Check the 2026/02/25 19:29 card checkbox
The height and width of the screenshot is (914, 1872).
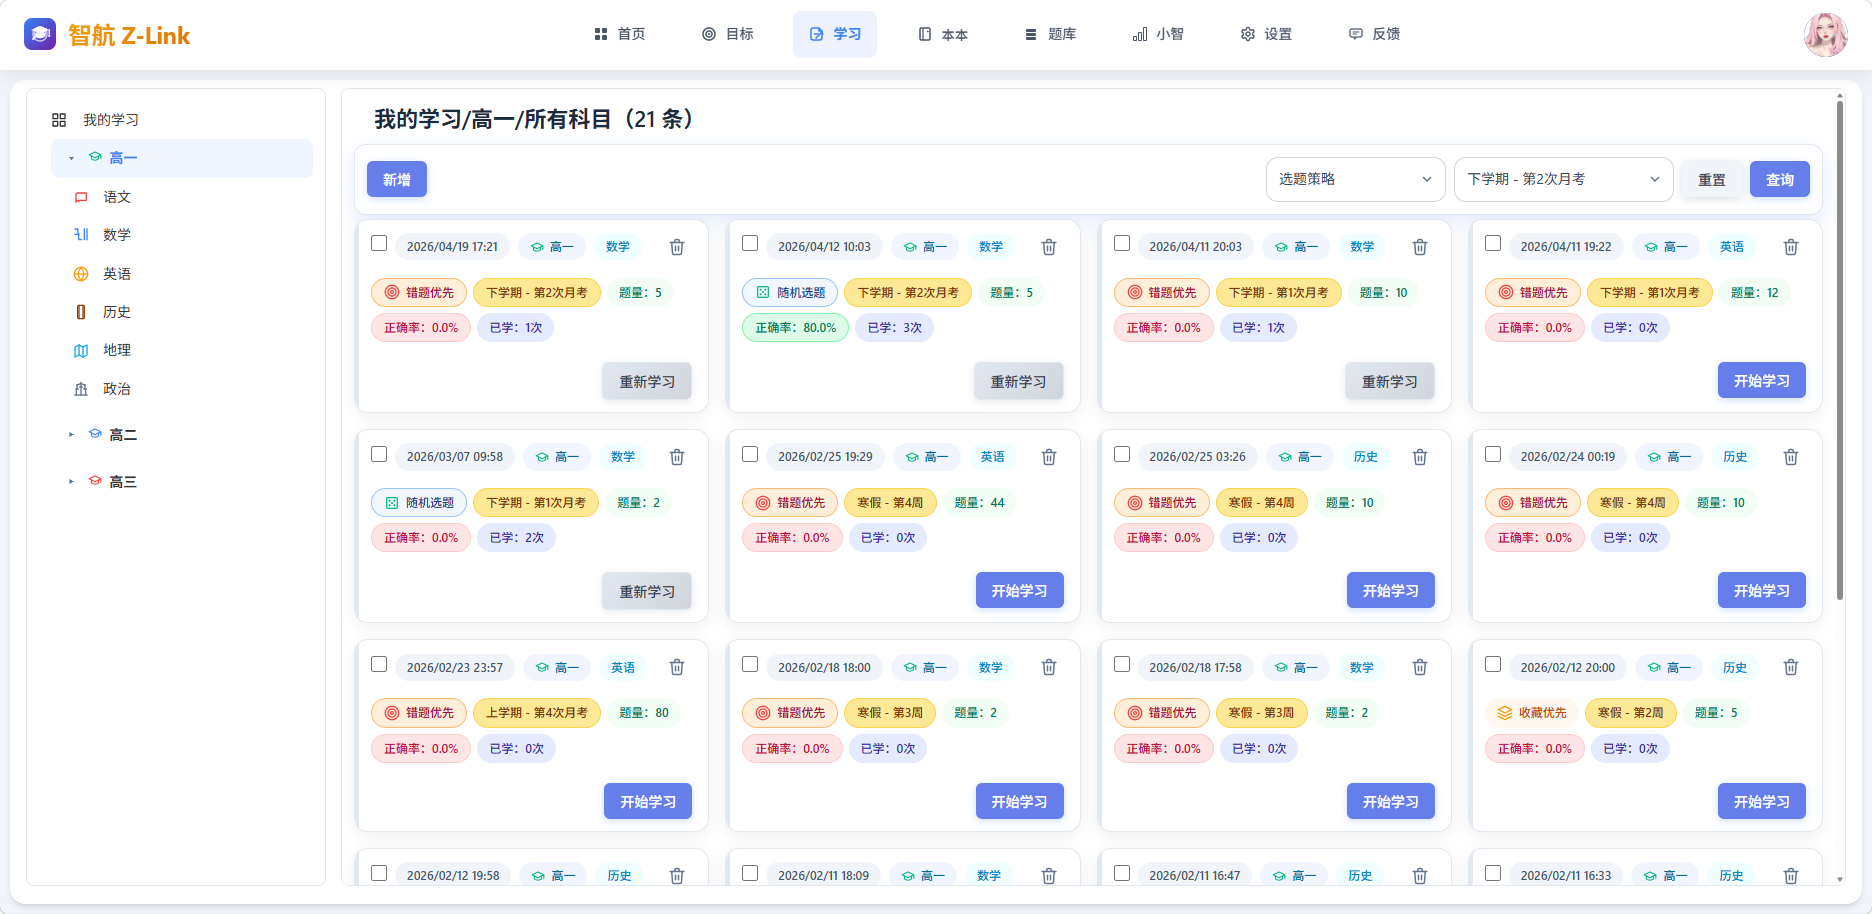coord(750,454)
